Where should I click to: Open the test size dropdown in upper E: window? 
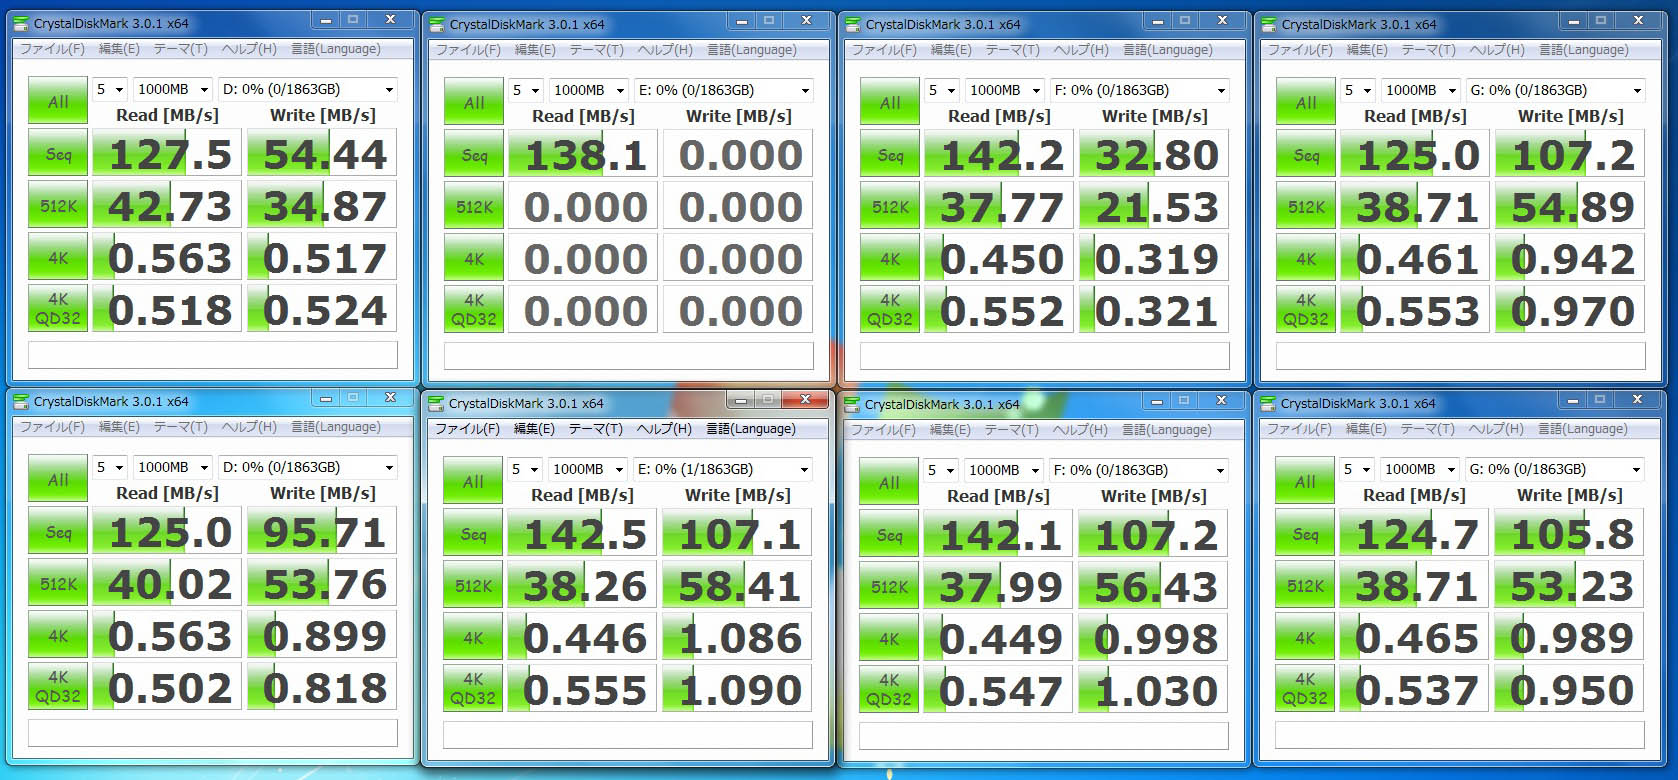[x=590, y=90]
